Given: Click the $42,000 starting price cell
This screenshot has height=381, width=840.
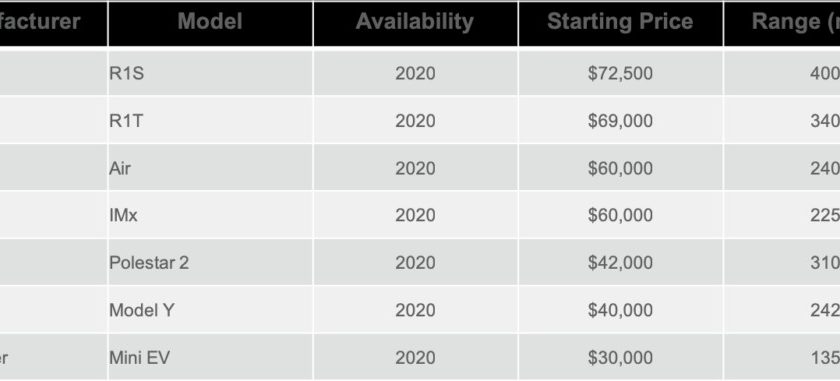Looking at the screenshot, I should (x=620, y=263).
